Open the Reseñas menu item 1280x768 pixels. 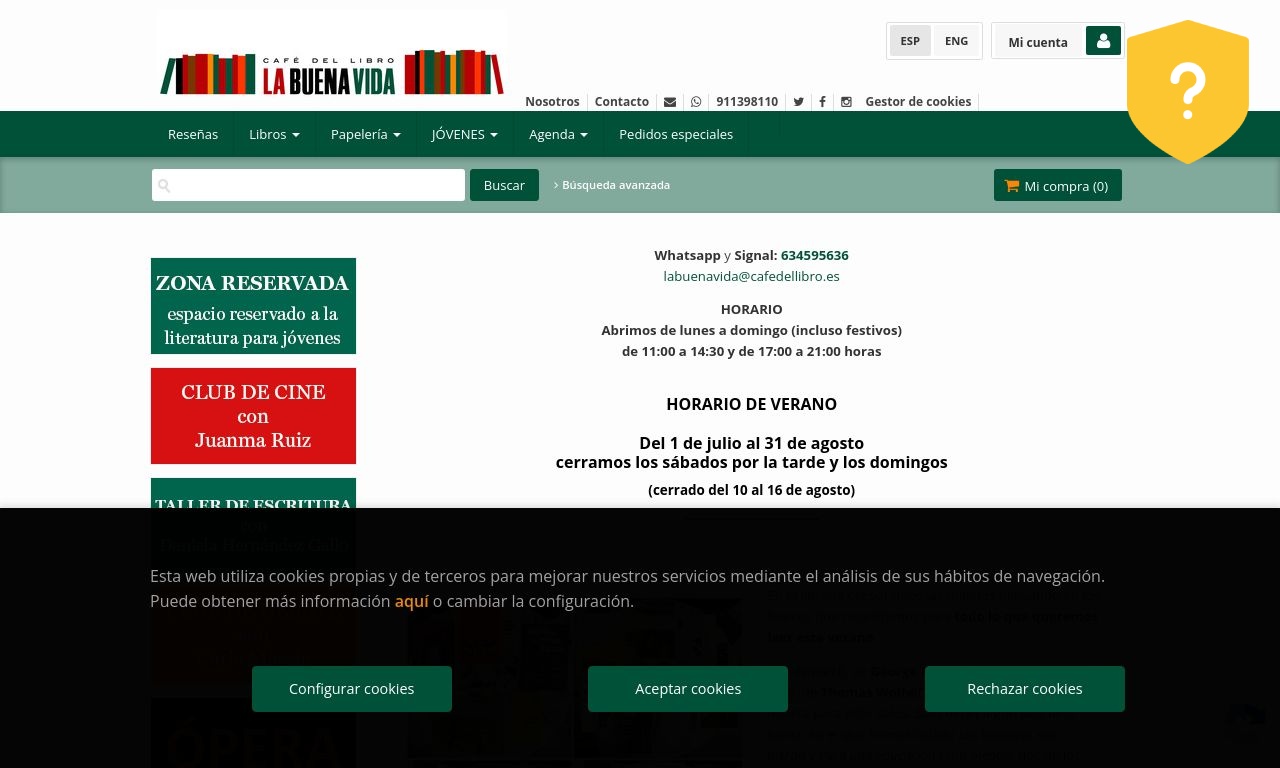[x=193, y=134]
